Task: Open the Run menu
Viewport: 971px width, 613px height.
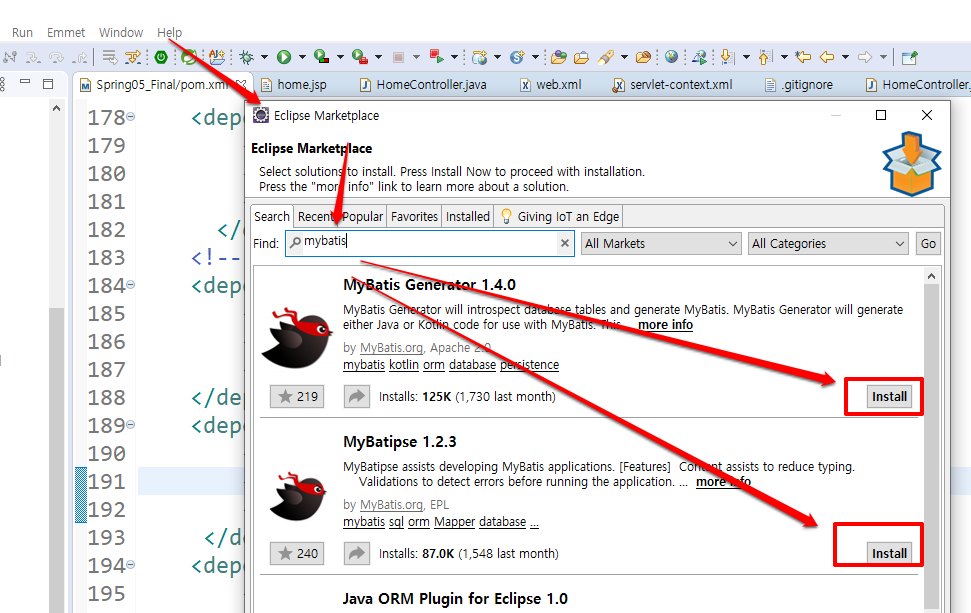Action: (22, 33)
